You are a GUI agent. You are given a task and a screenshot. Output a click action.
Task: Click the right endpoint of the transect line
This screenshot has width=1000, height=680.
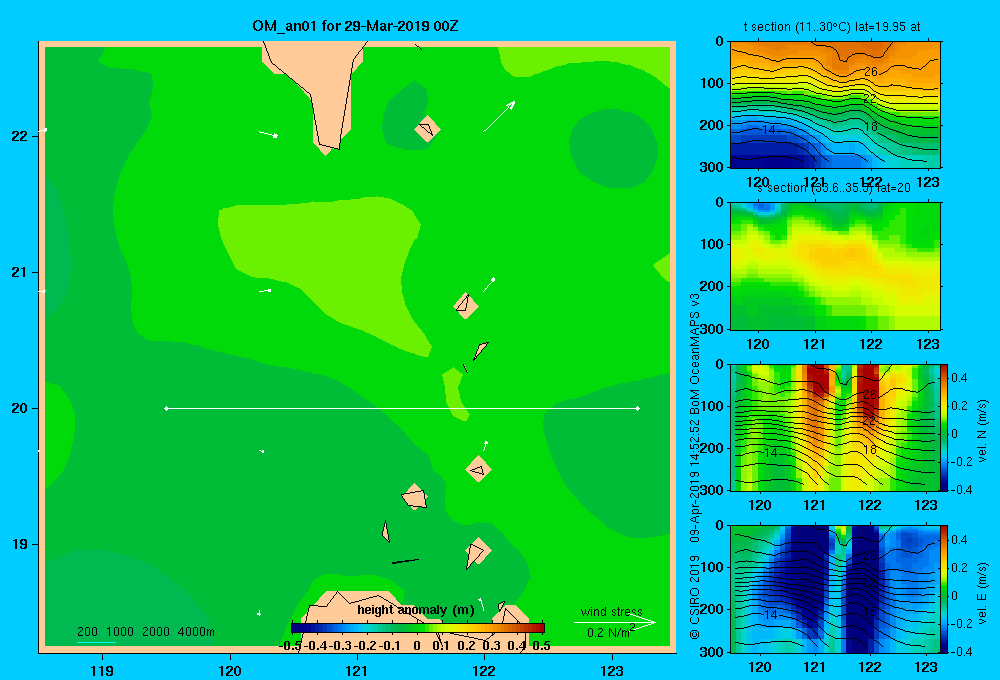[638, 408]
